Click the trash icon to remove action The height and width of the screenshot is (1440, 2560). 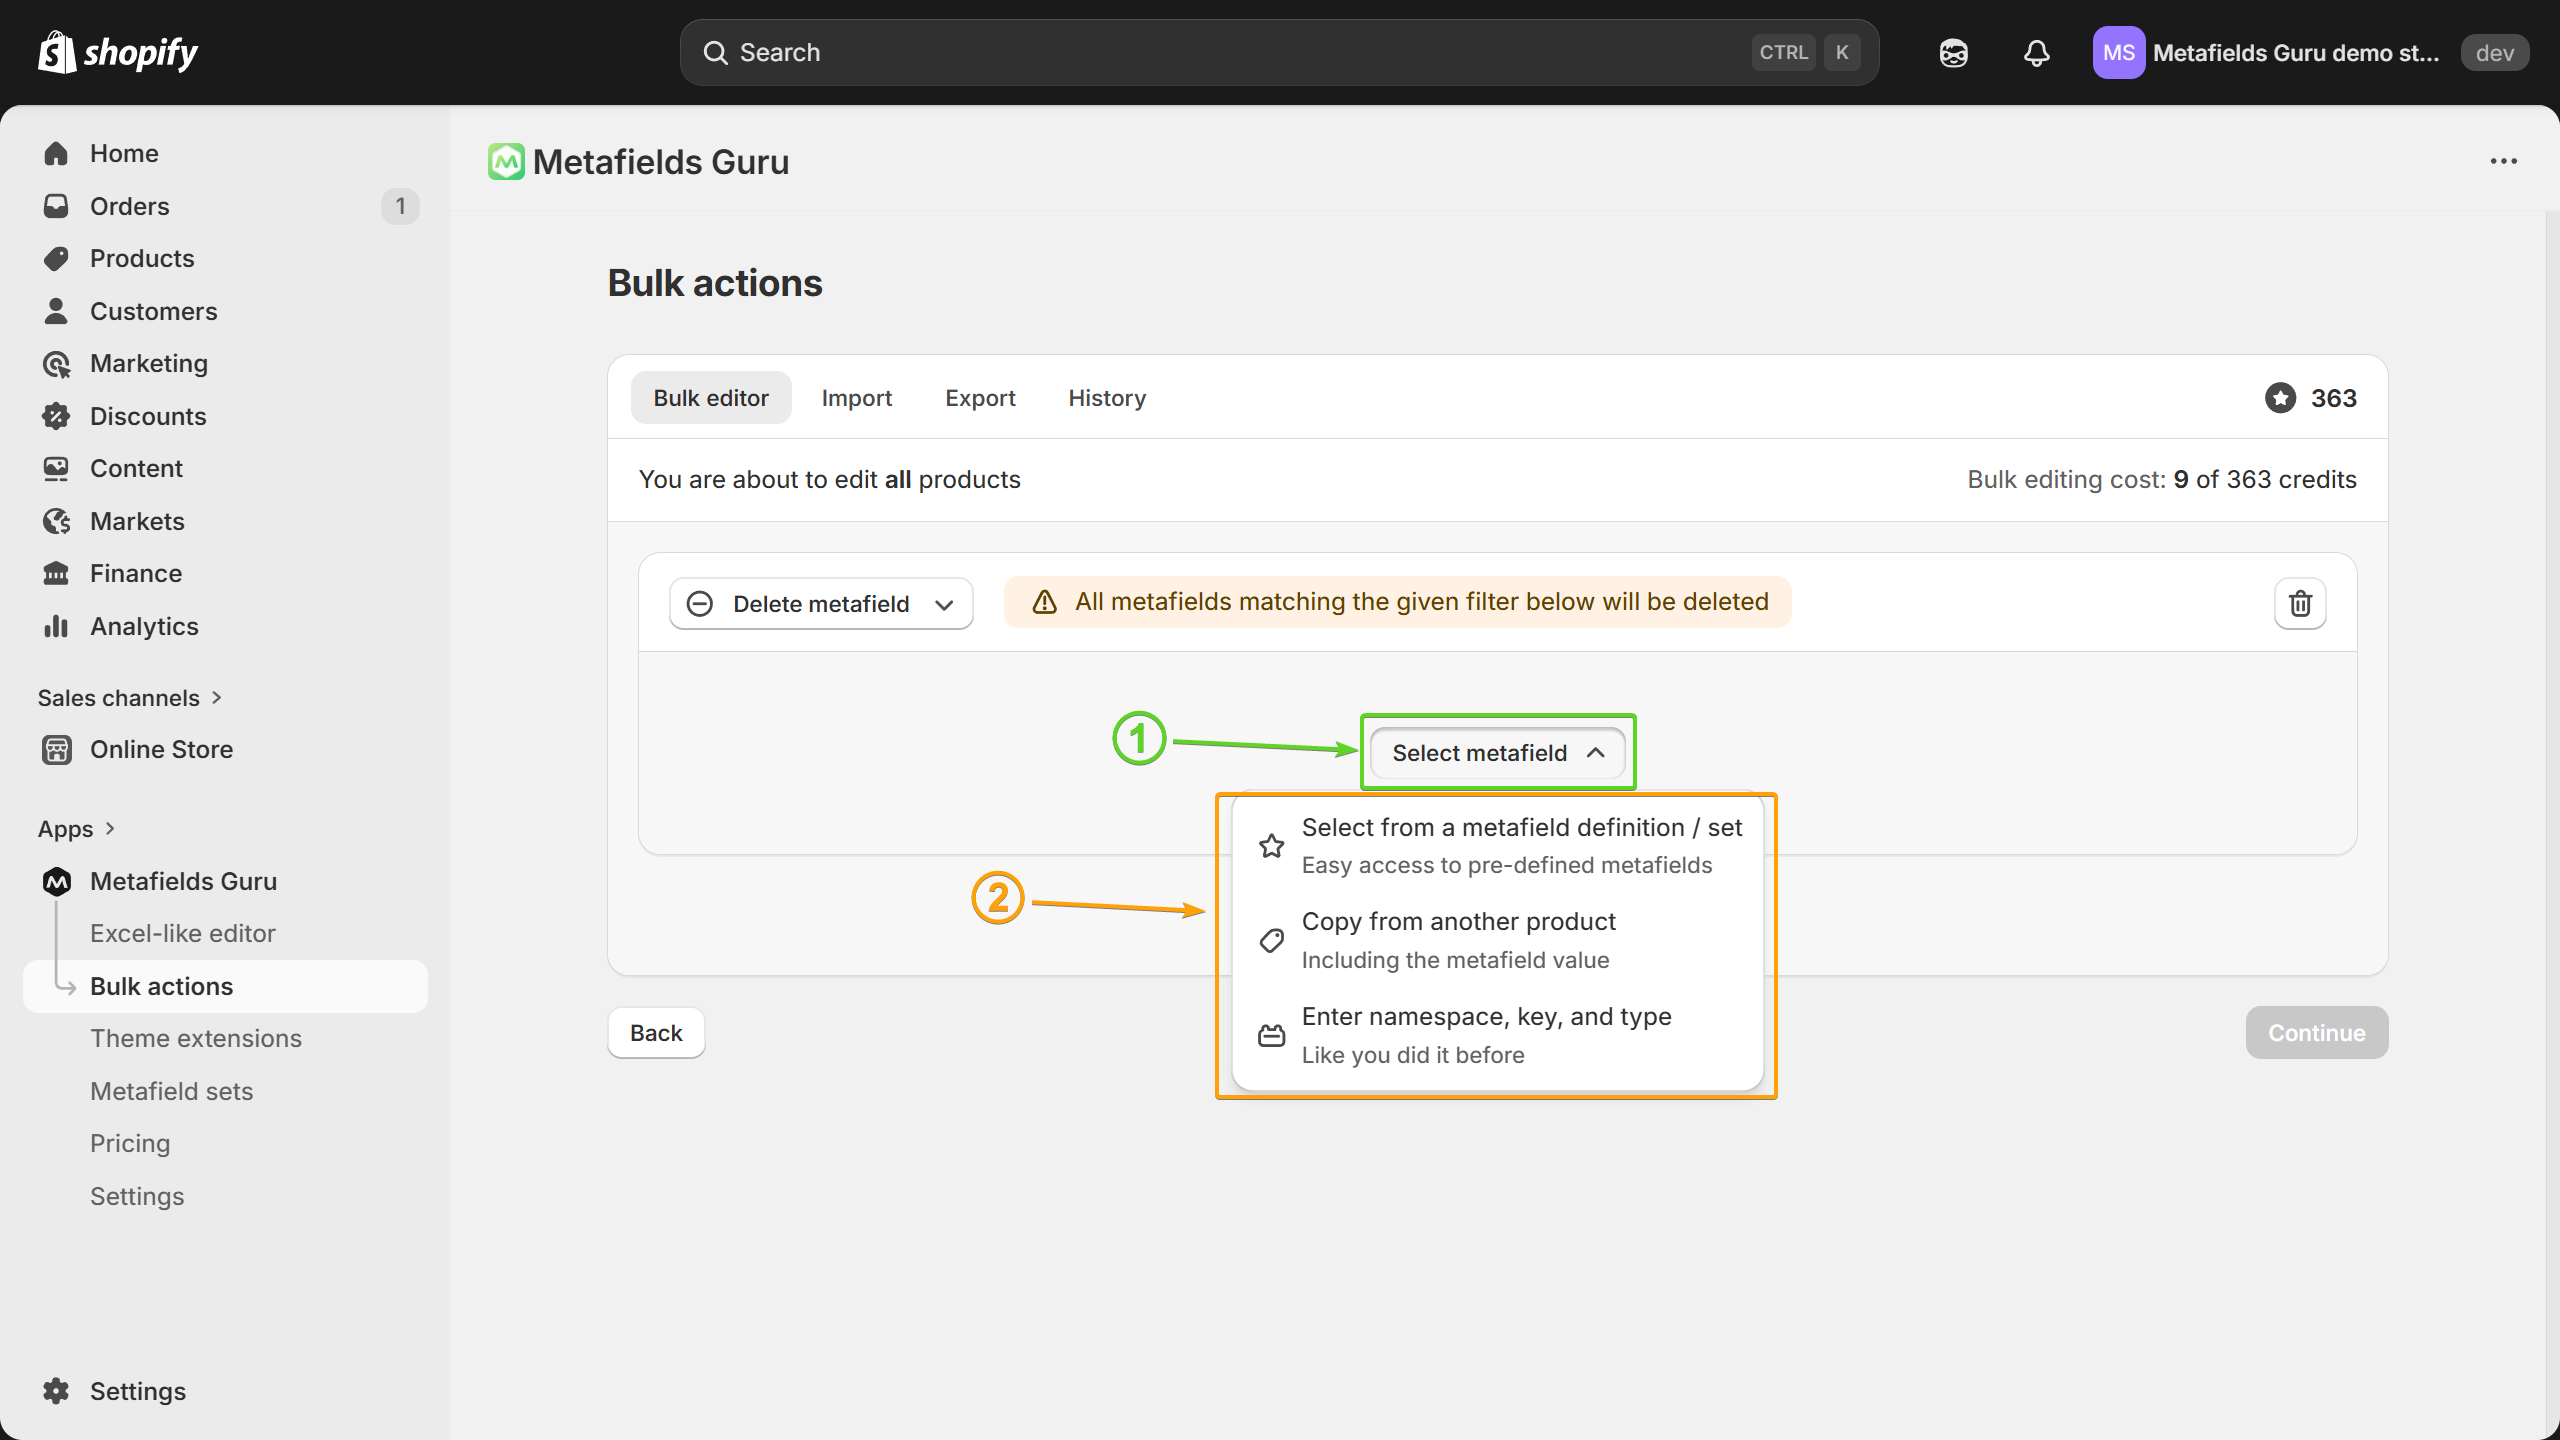tap(2300, 603)
